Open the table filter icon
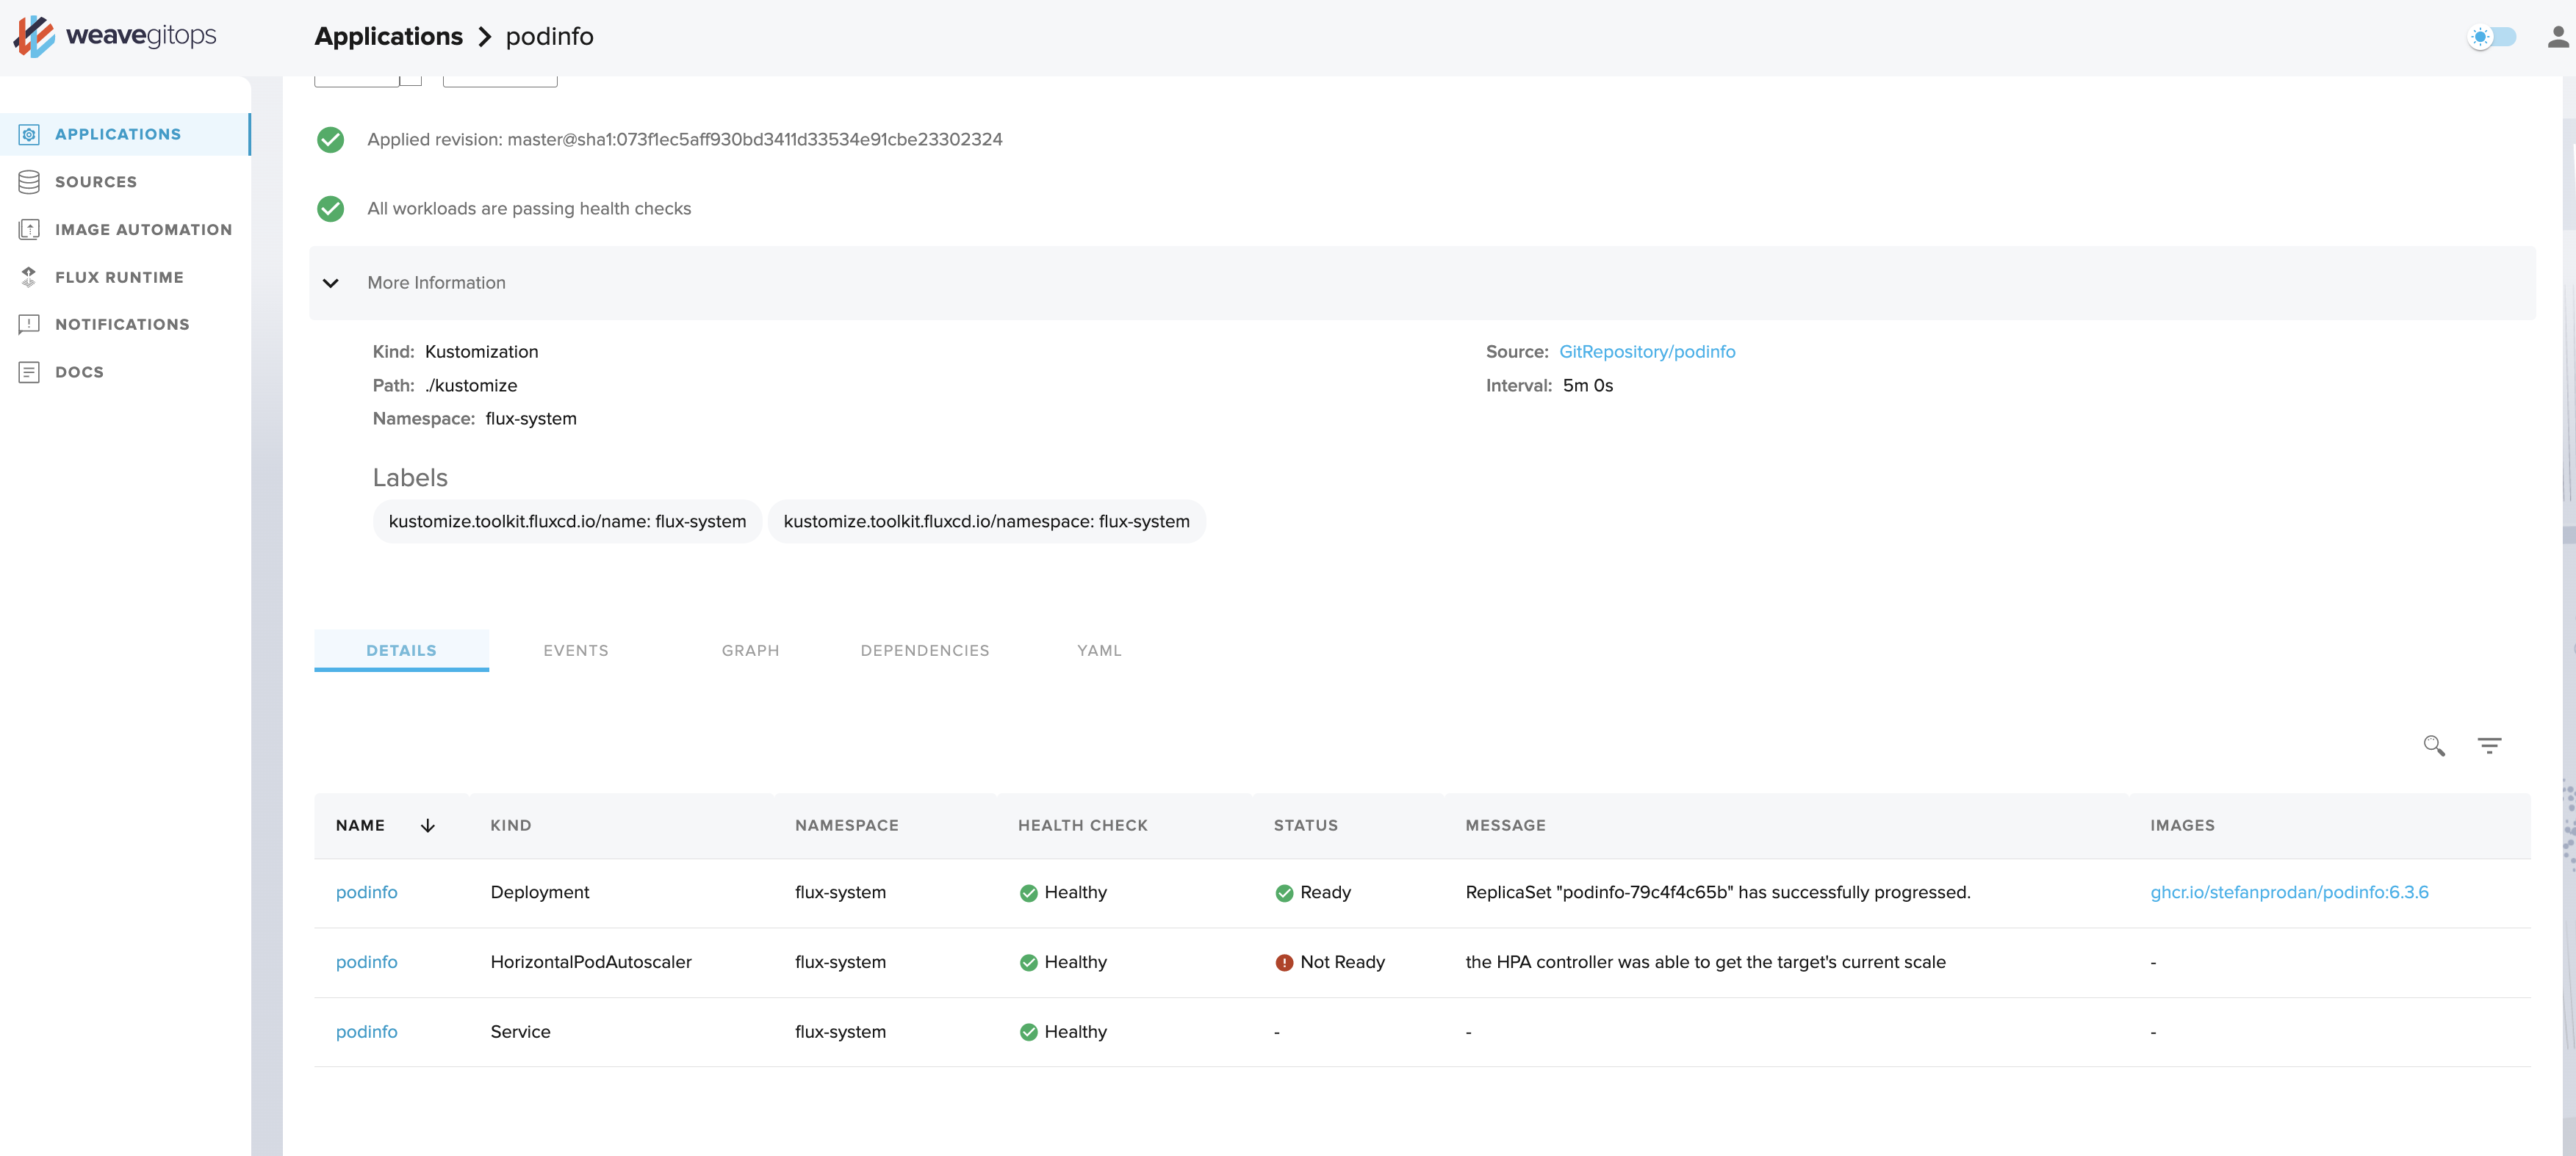 tap(2489, 745)
